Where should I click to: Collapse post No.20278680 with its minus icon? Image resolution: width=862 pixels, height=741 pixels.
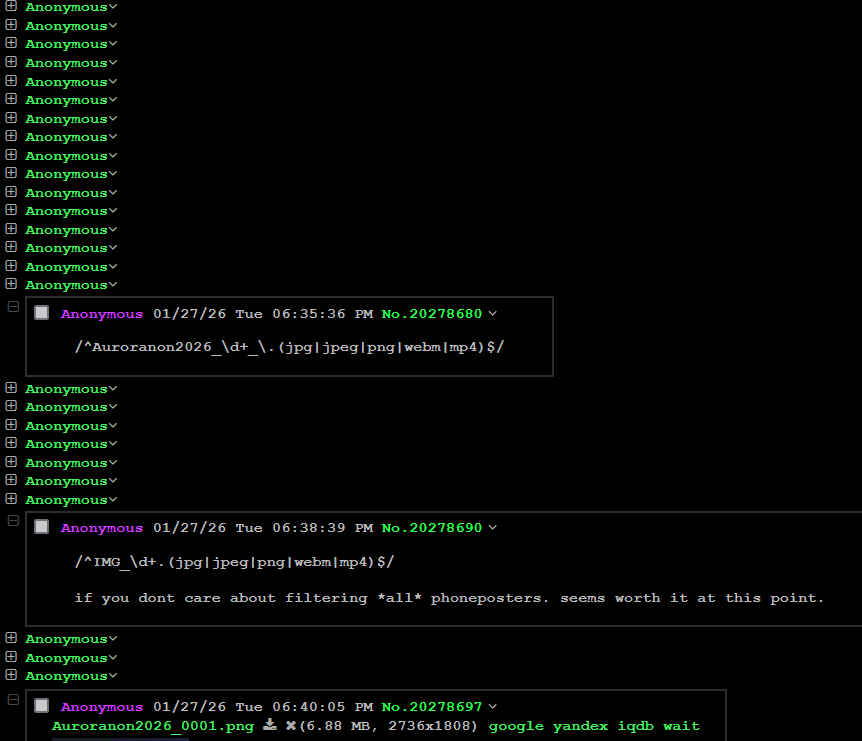[14, 306]
